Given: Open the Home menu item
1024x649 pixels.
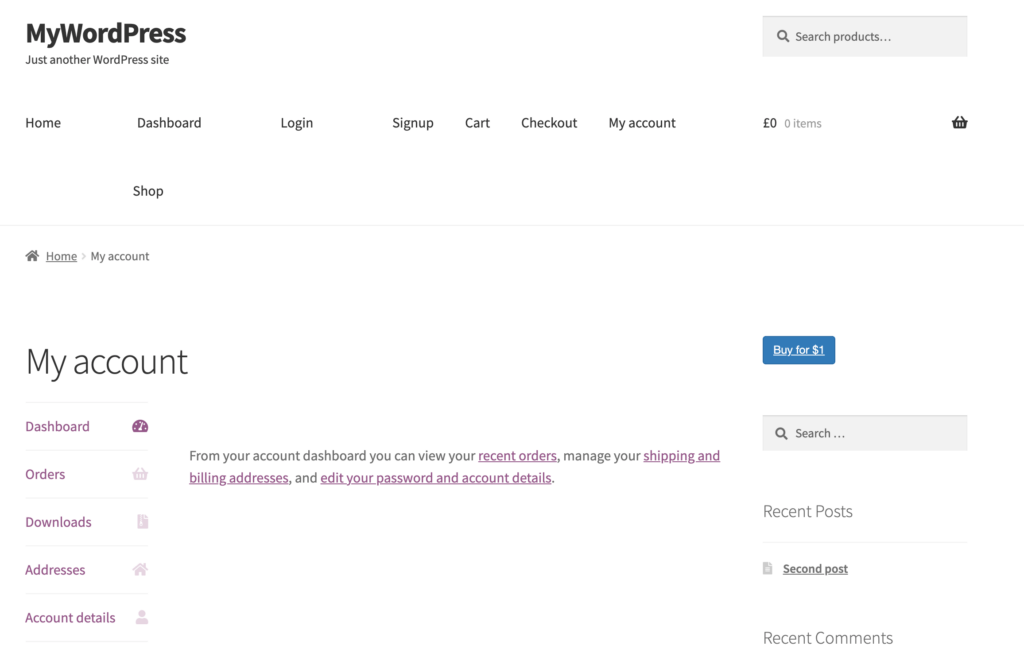Looking at the screenshot, I should [x=43, y=123].
